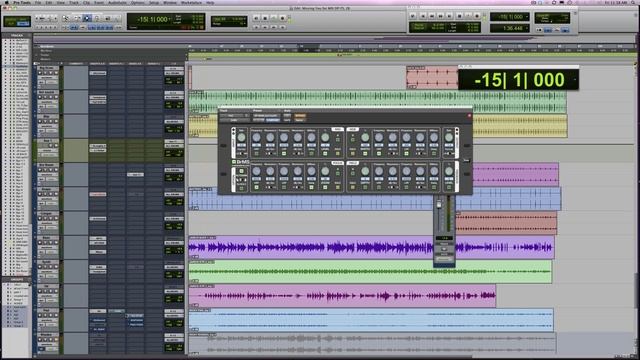Click Return to Zero in floating Transport
Screen dimensions: 640x360
[x=423, y=16]
